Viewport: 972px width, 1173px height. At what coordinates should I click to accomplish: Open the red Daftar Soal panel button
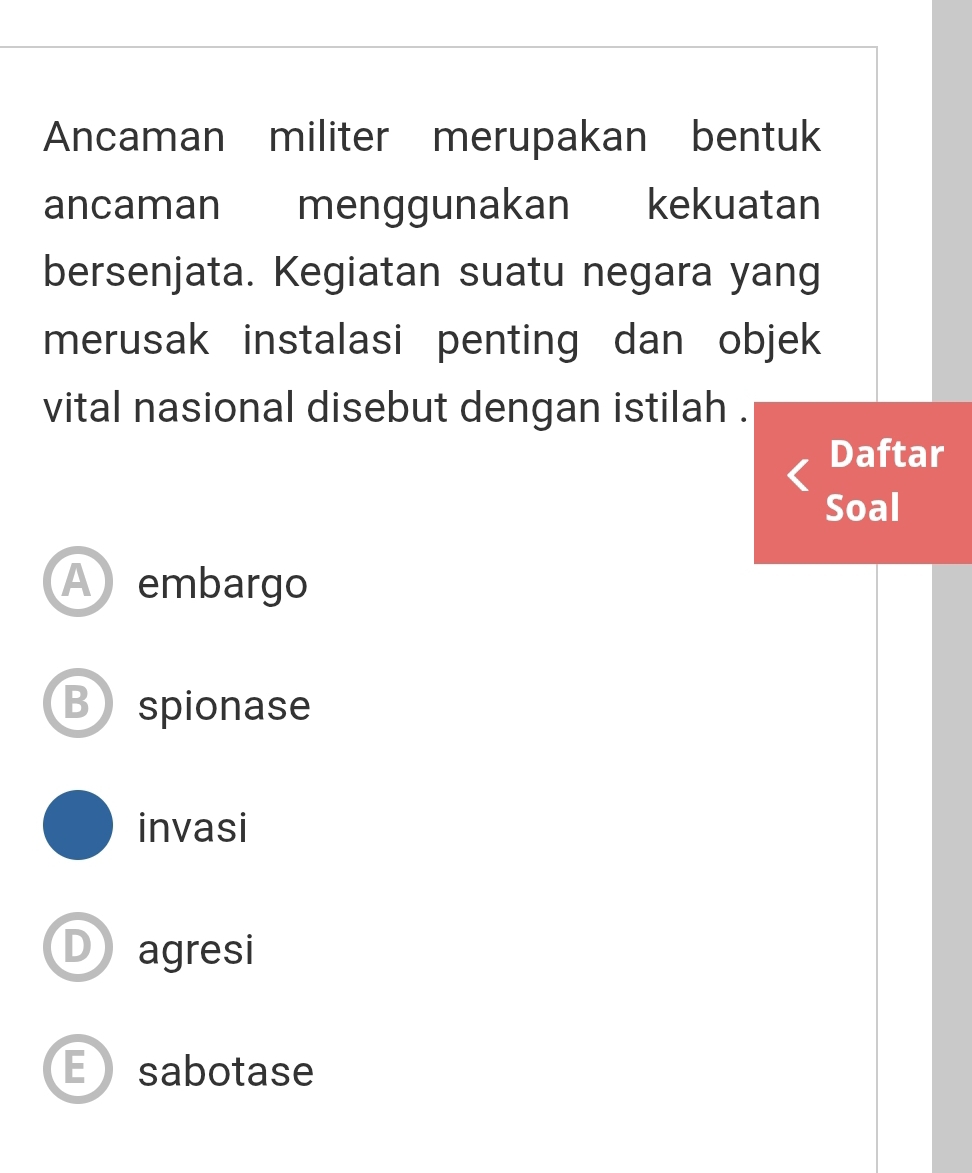click(862, 482)
